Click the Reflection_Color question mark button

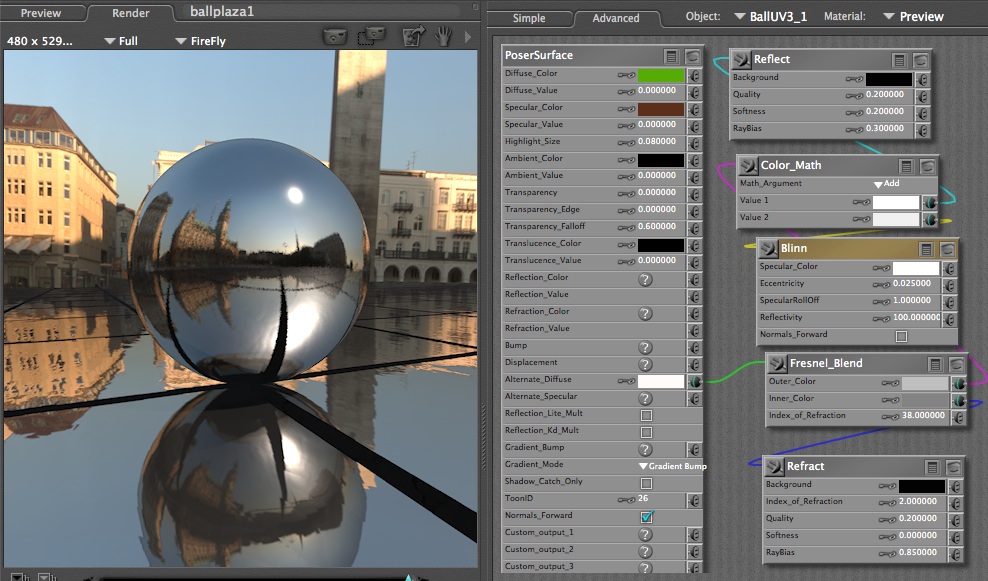coord(645,279)
